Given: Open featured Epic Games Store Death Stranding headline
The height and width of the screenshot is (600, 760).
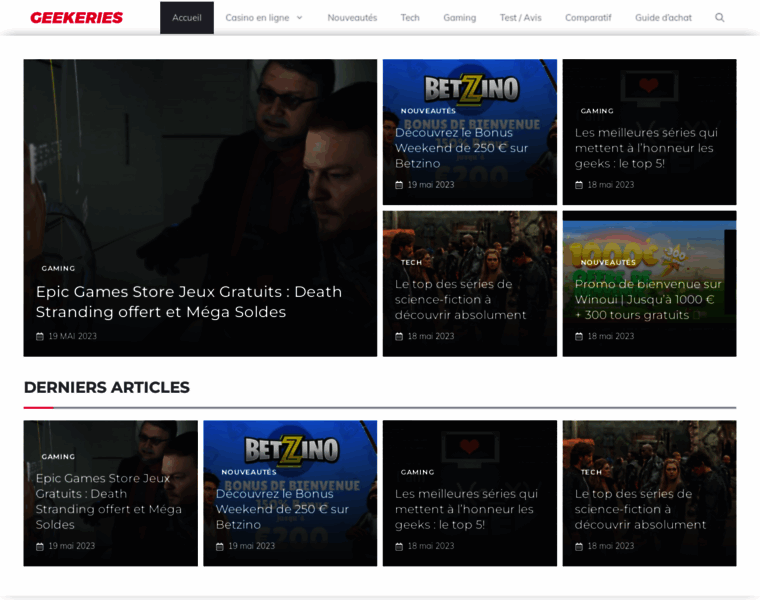Looking at the screenshot, I should [x=189, y=301].
